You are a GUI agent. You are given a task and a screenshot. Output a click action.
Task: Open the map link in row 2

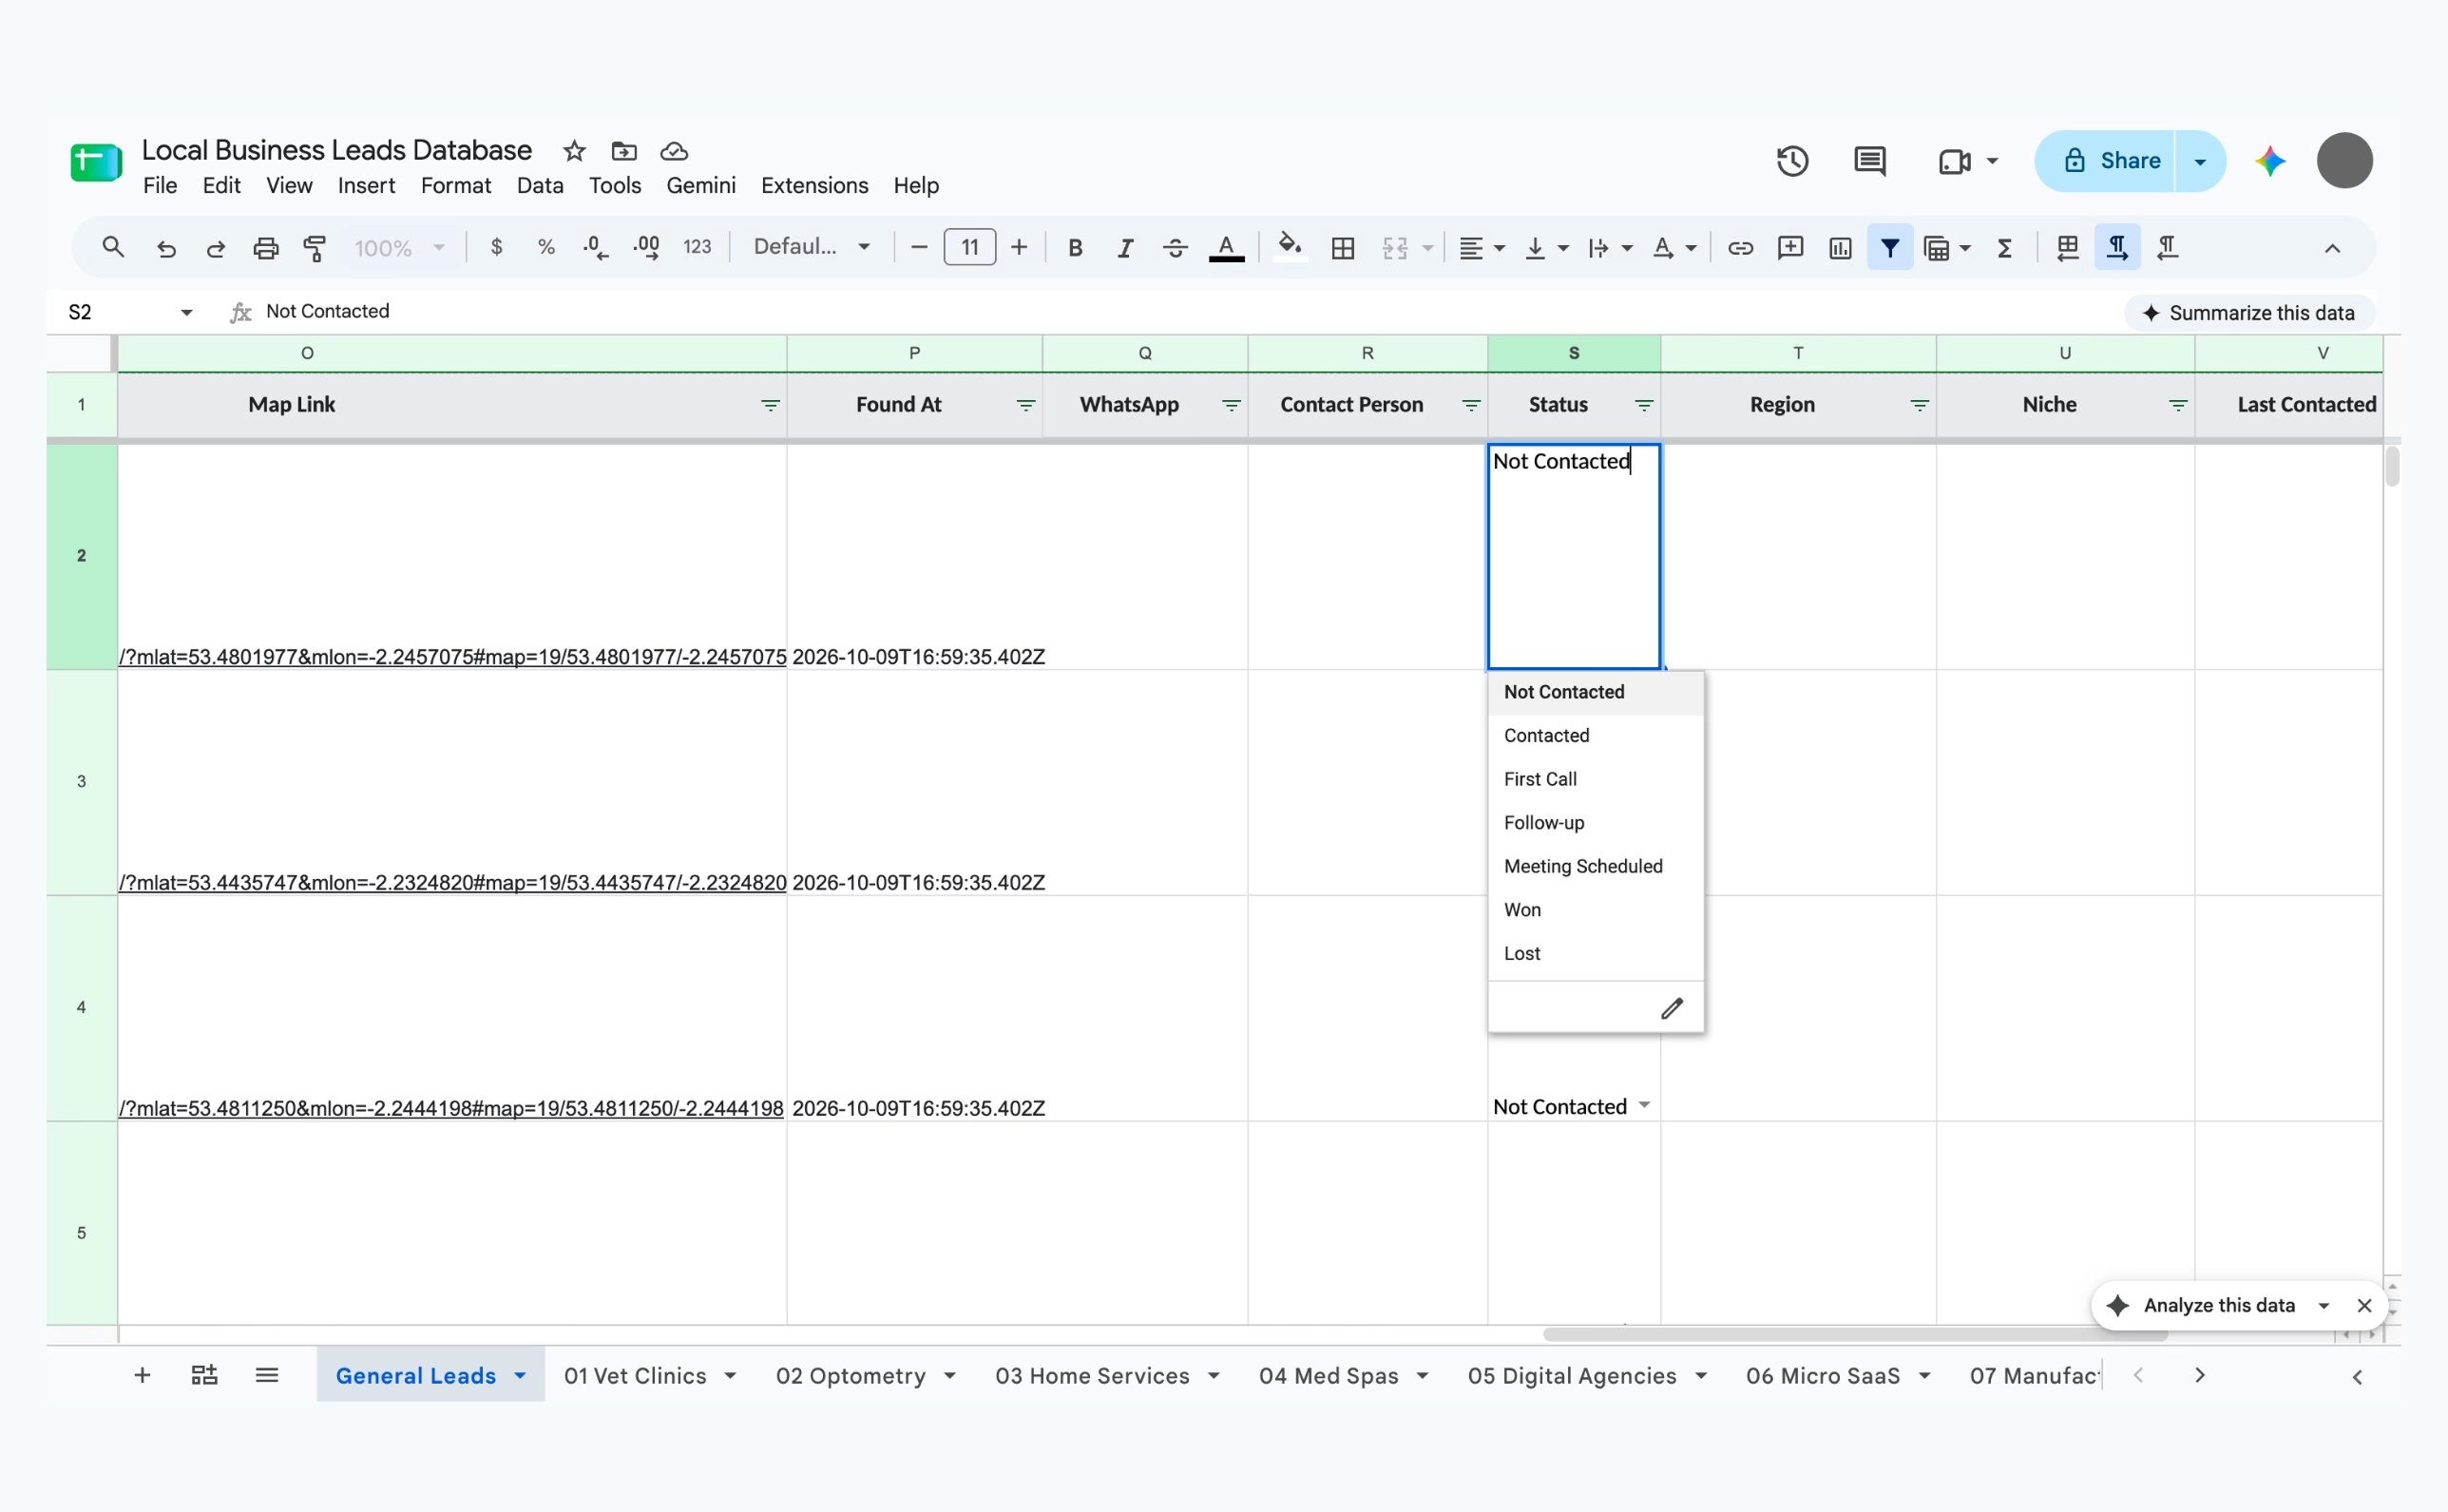pos(452,657)
